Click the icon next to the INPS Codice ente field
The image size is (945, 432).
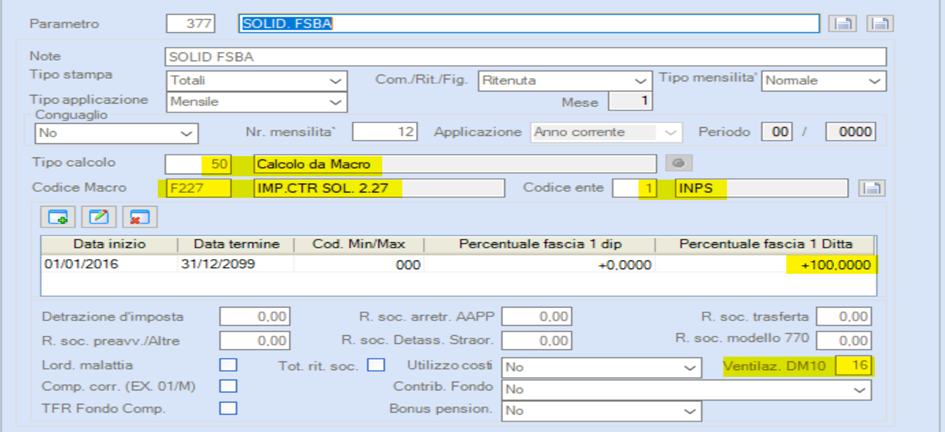coord(871,188)
